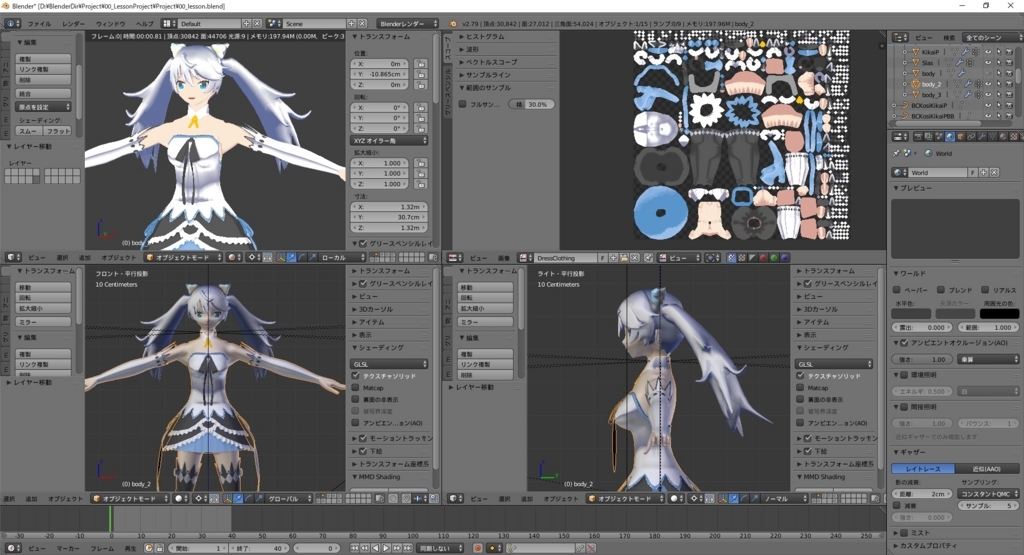Click the スムーズ shading button

29,131
